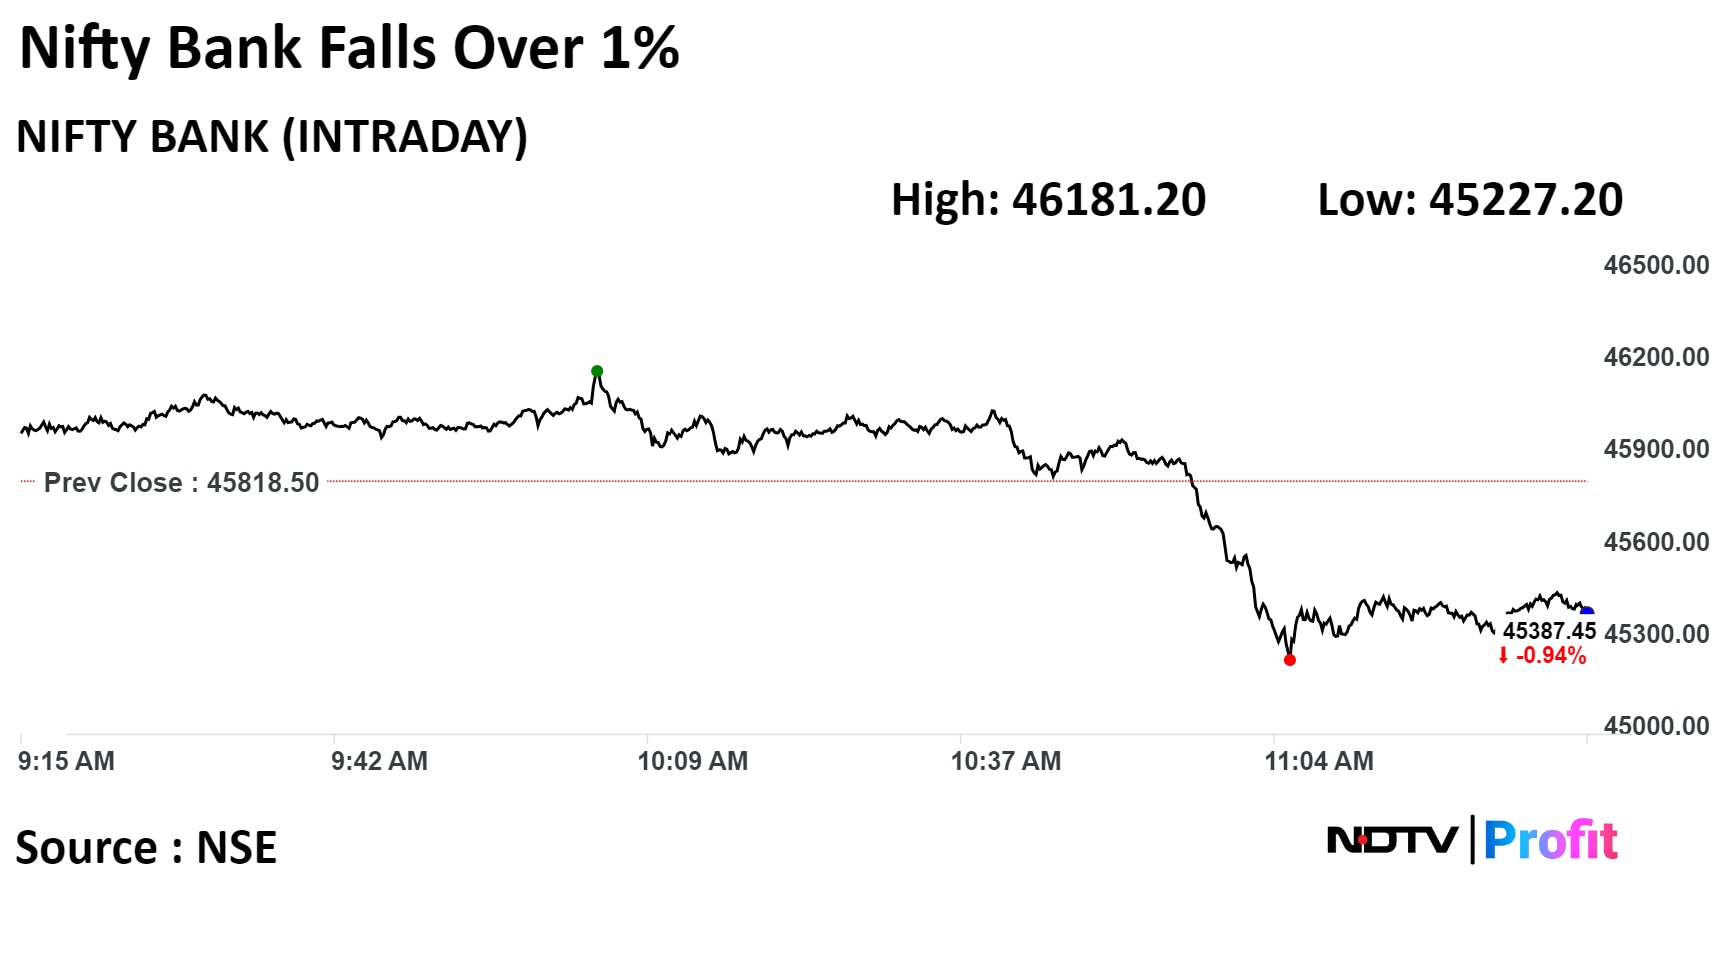Select the 11:04 AM time axis label

click(x=1318, y=761)
